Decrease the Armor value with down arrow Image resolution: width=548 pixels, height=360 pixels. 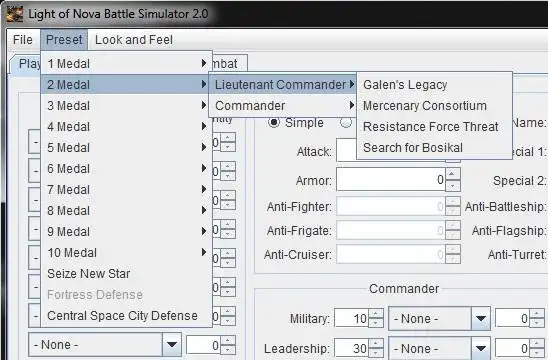(453, 186)
